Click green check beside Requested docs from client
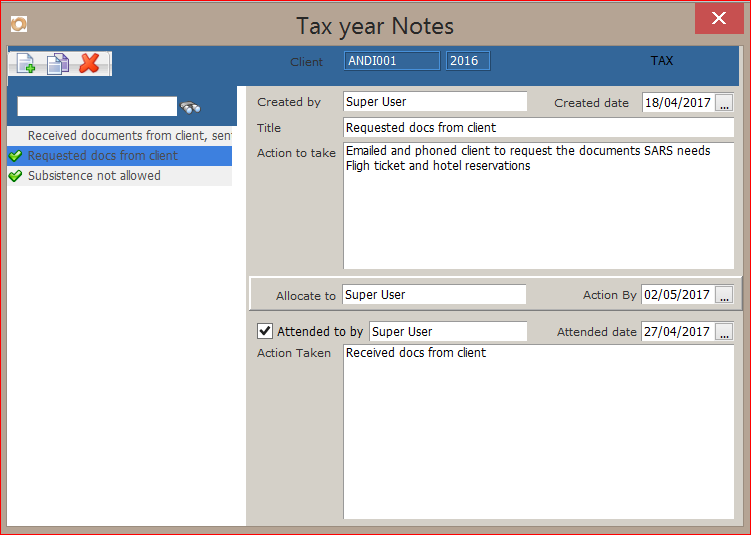 tap(15, 156)
